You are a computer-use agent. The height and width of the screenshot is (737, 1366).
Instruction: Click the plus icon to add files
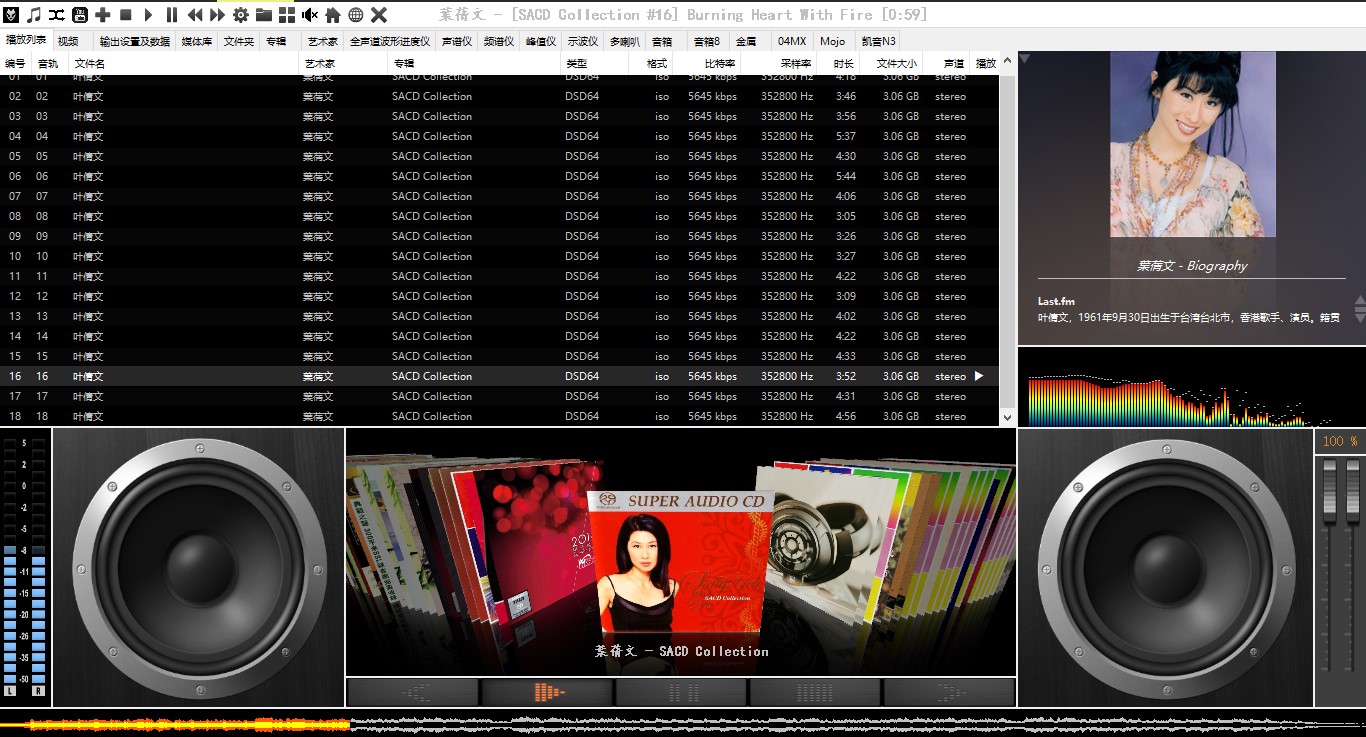(x=102, y=14)
